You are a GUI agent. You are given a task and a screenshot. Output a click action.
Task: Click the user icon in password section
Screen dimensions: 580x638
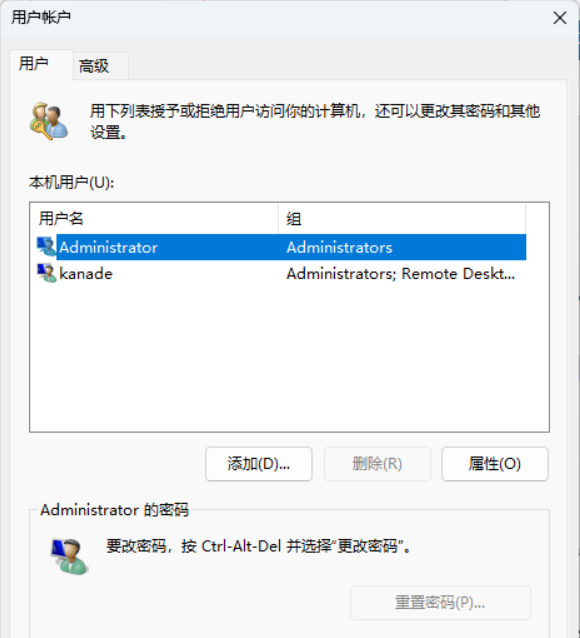pyautogui.click(x=69, y=556)
